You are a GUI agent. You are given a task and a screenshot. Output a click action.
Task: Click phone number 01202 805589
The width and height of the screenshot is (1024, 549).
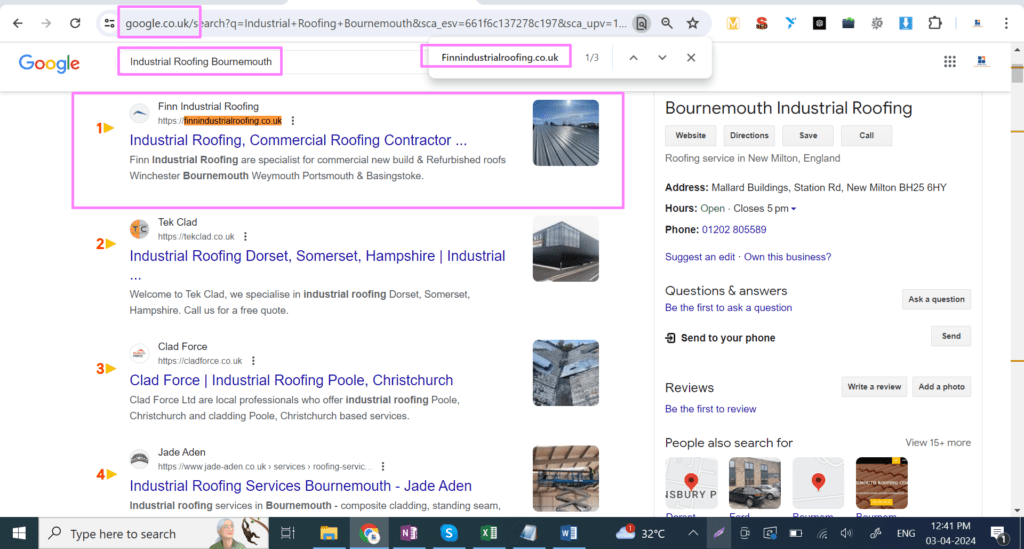(734, 230)
